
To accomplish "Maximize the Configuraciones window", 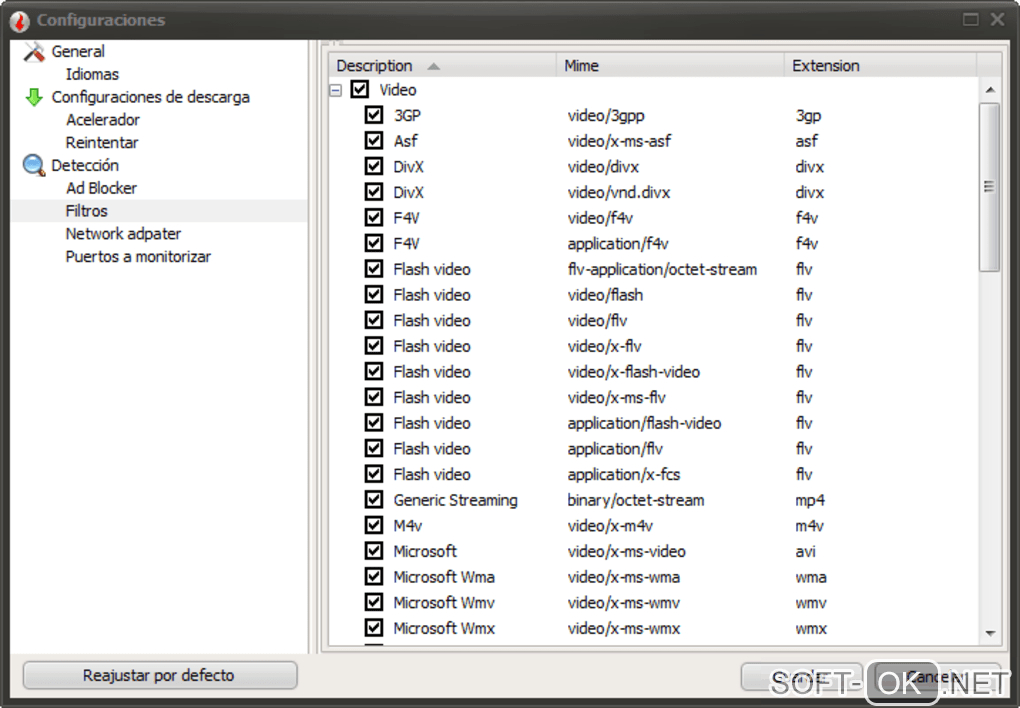I will 971,20.
